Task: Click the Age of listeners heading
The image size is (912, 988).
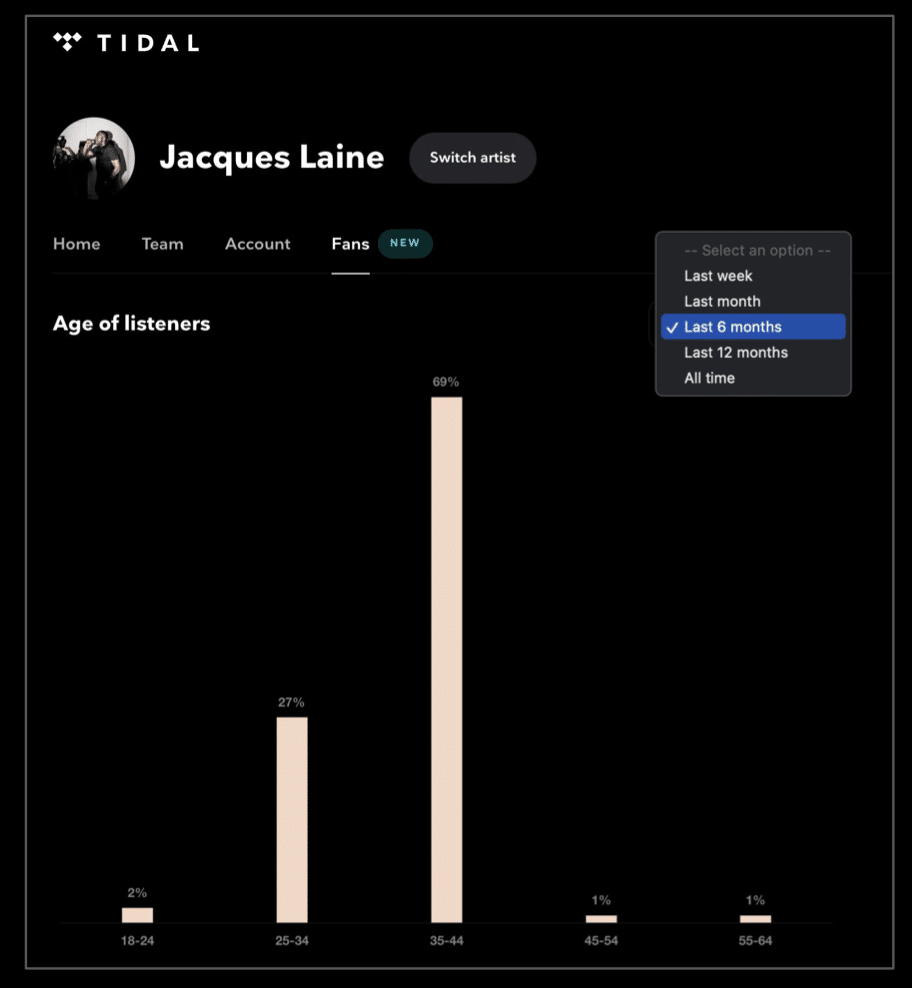Action: click(x=131, y=323)
